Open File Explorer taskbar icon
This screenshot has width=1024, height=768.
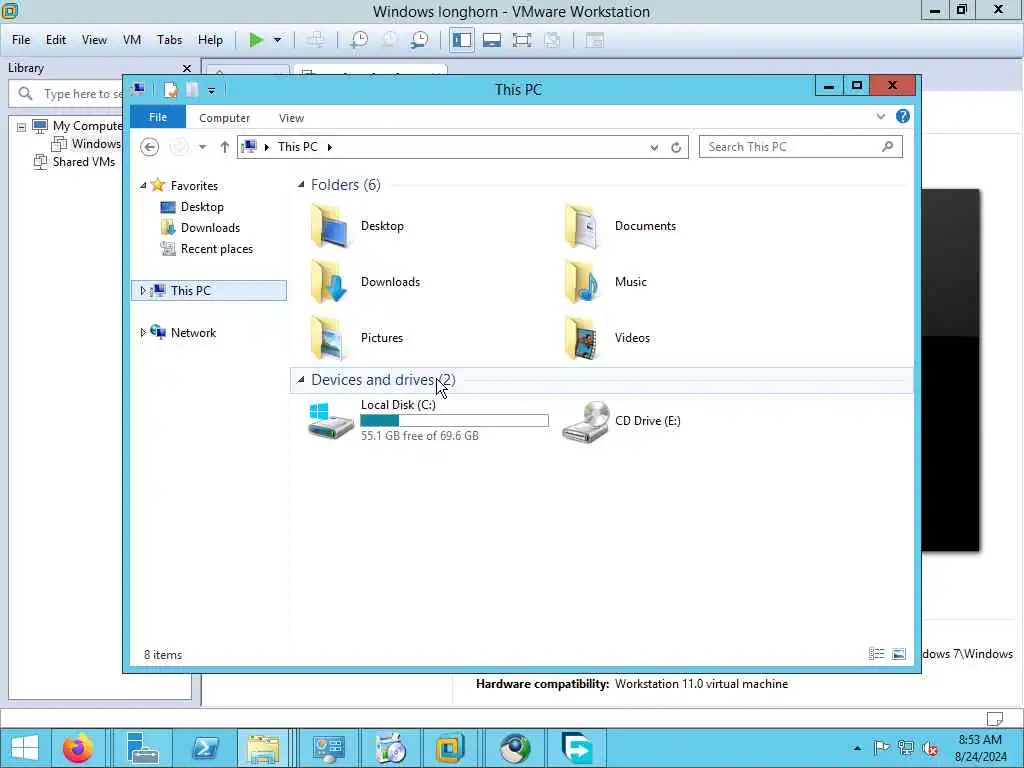tap(263, 748)
